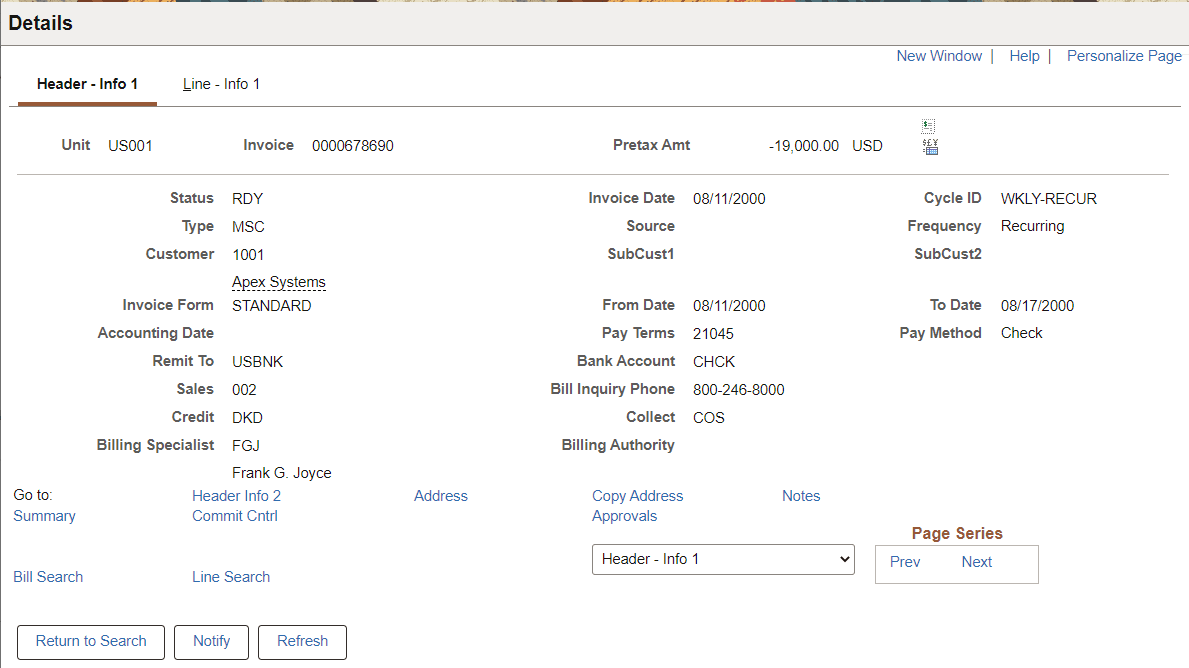Open the Page Series page selector dropdown
The width and height of the screenshot is (1189, 668).
point(723,559)
